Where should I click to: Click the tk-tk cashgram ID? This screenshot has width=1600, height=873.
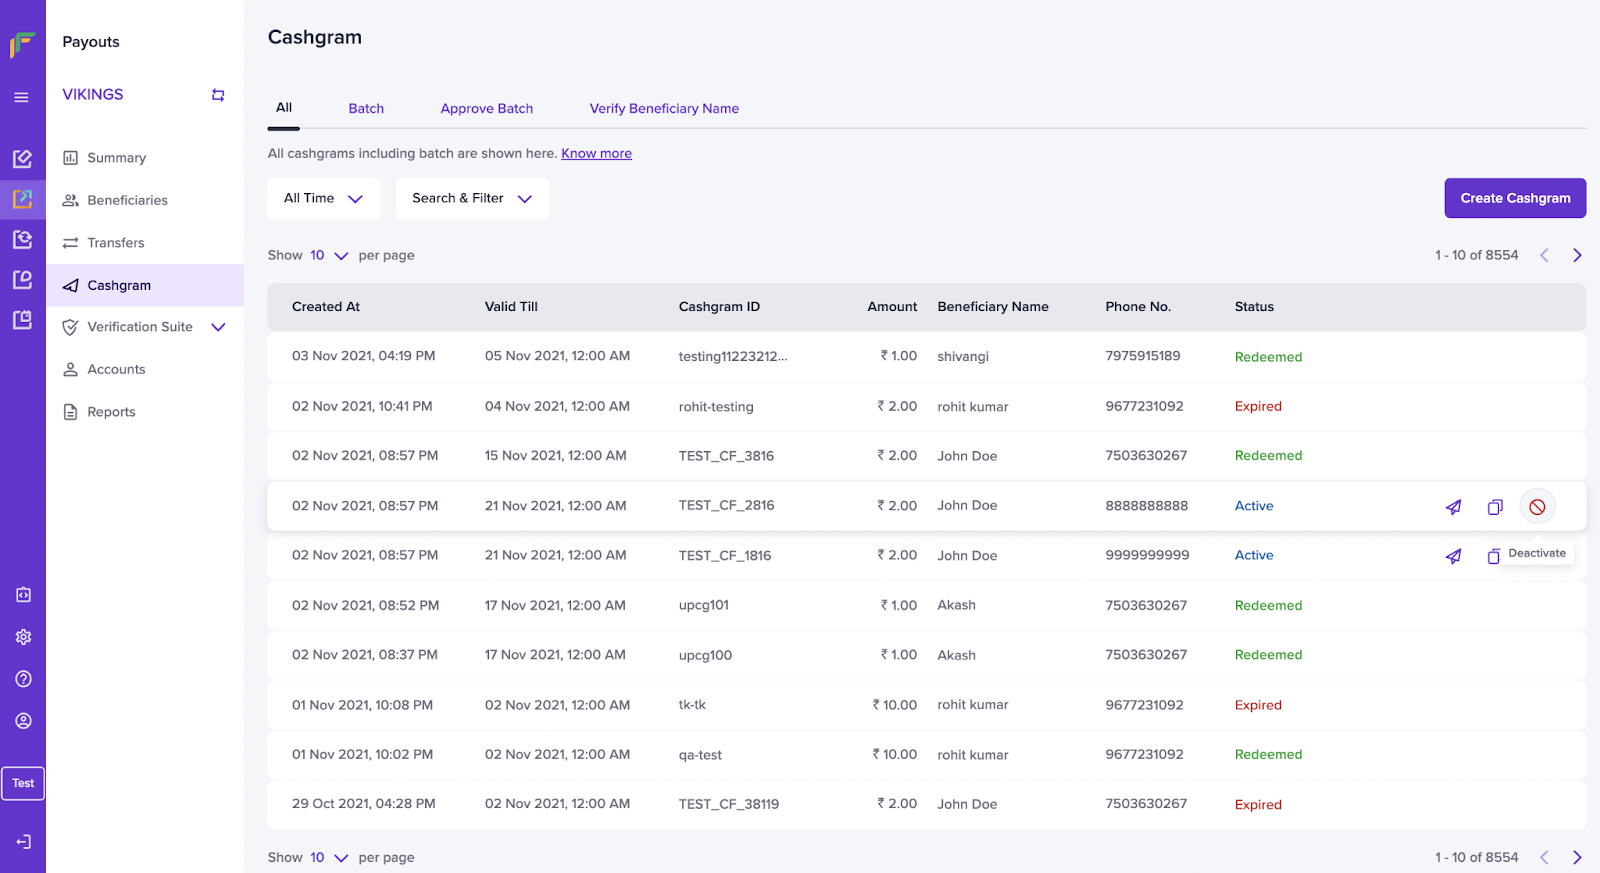[692, 705]
